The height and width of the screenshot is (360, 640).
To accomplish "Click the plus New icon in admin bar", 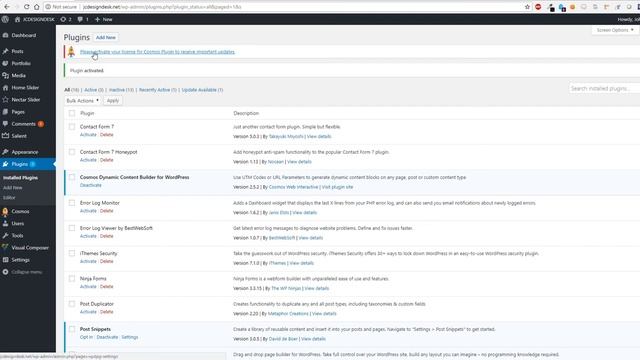I will (97, 19).
